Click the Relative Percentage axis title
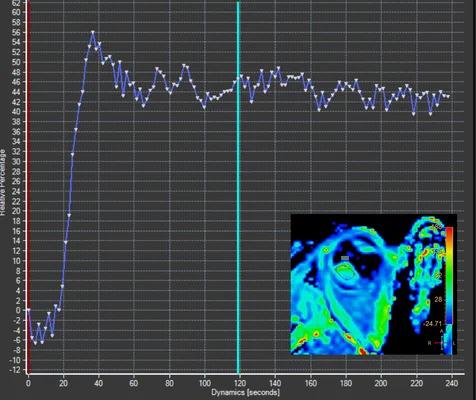Image resolution: width=476 pixels, height=400 pixels. (x=3, y=182)
